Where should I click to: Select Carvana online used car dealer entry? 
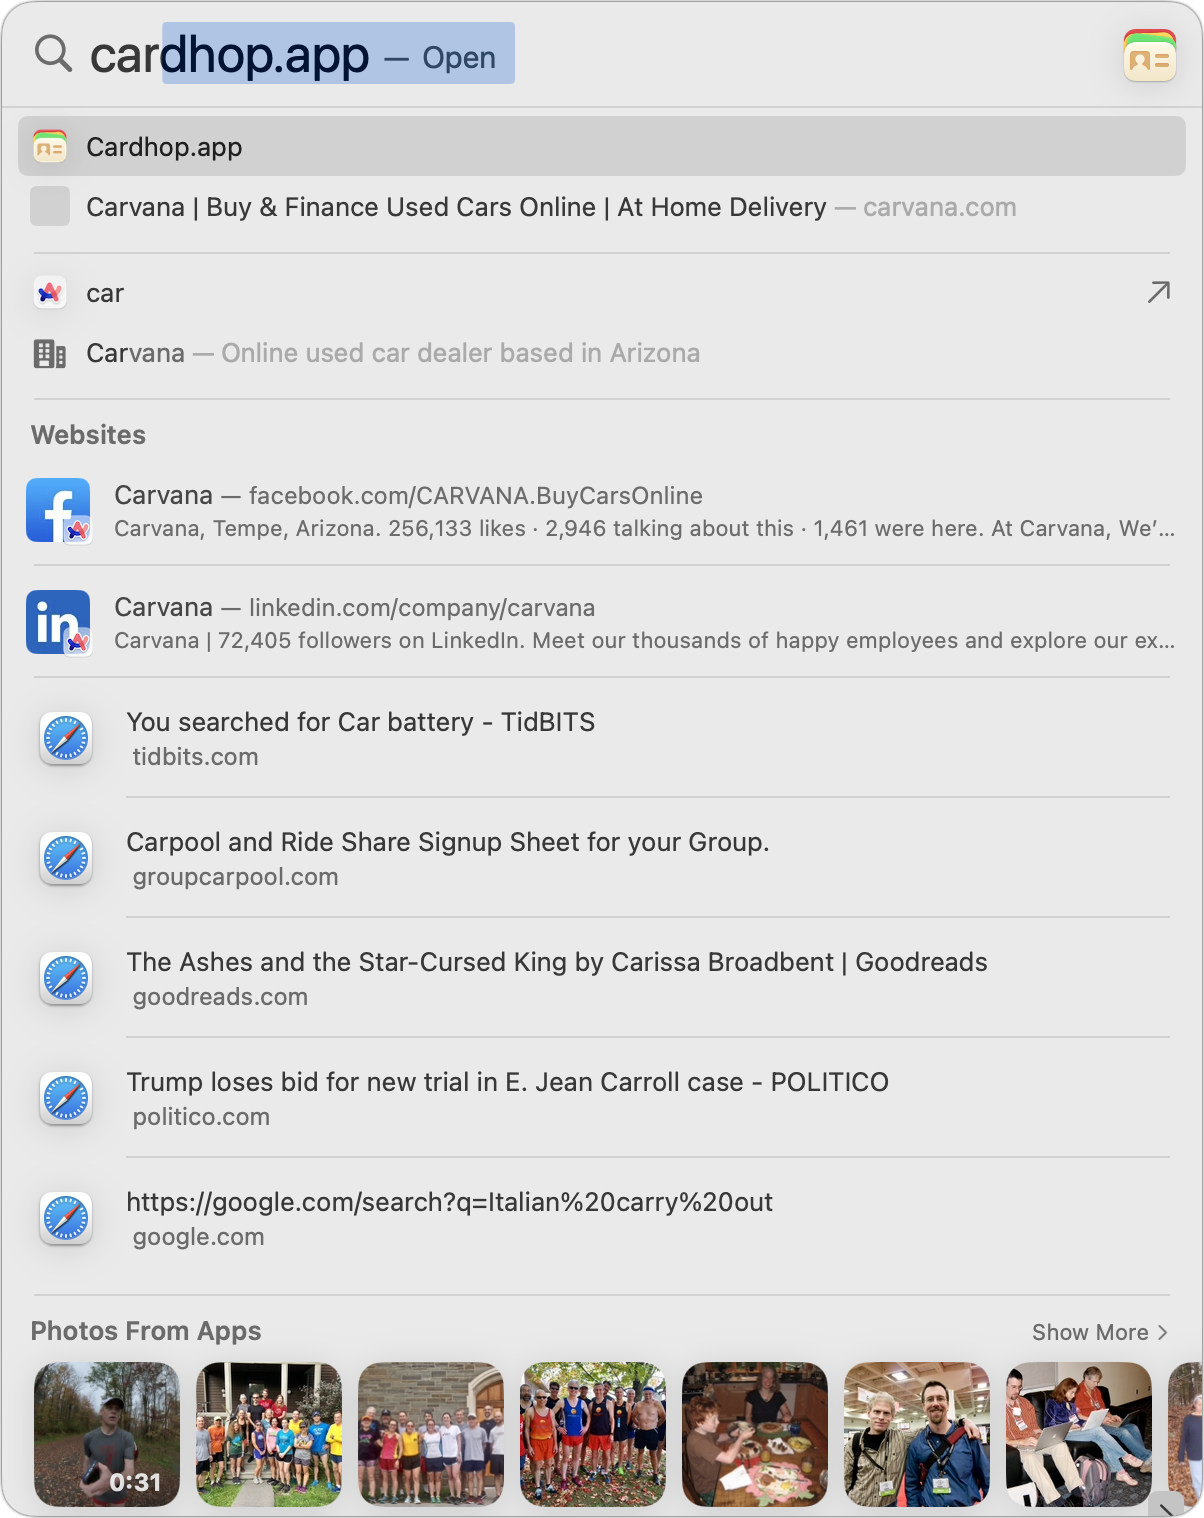tap(602, 353)
